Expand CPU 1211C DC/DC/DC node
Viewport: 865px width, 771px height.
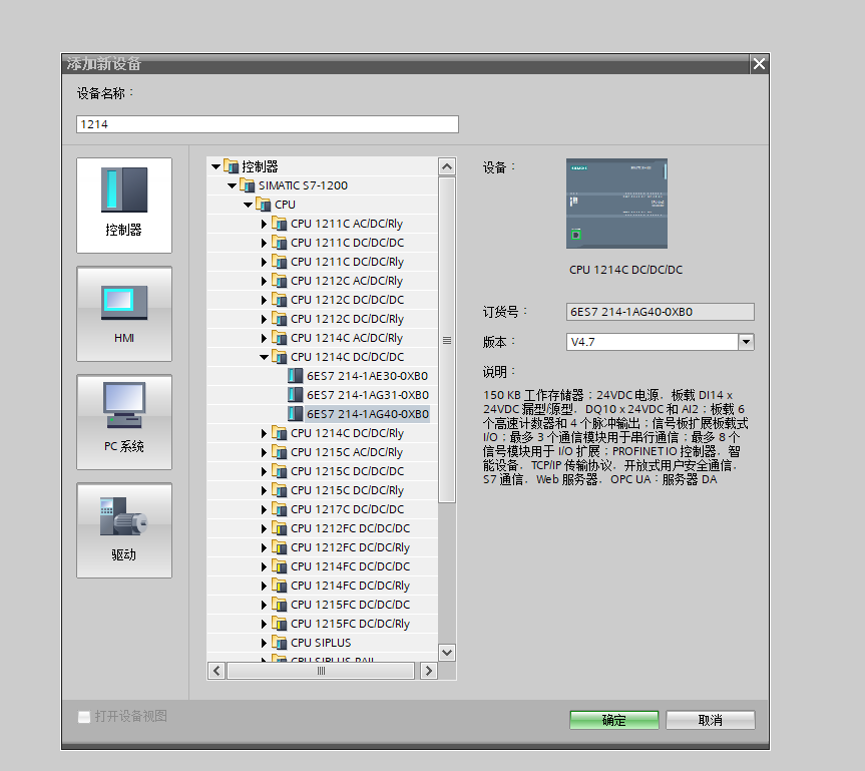(x=264, y=243)
